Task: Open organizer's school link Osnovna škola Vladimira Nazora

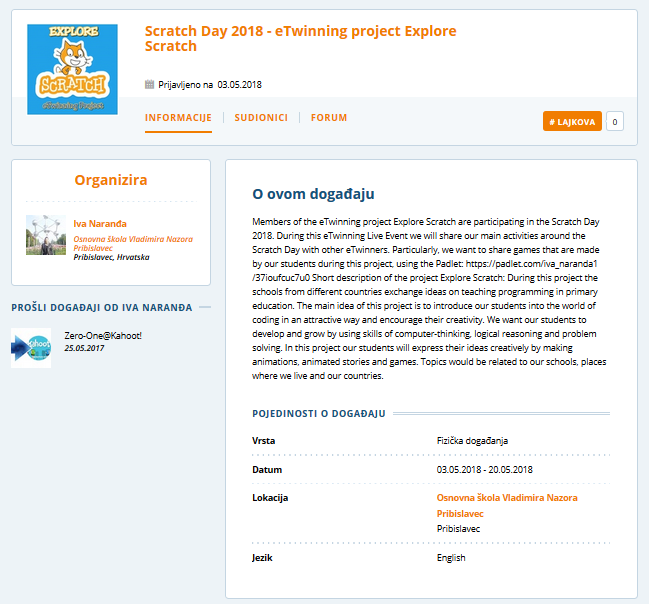Action: (x=133, y=243)
